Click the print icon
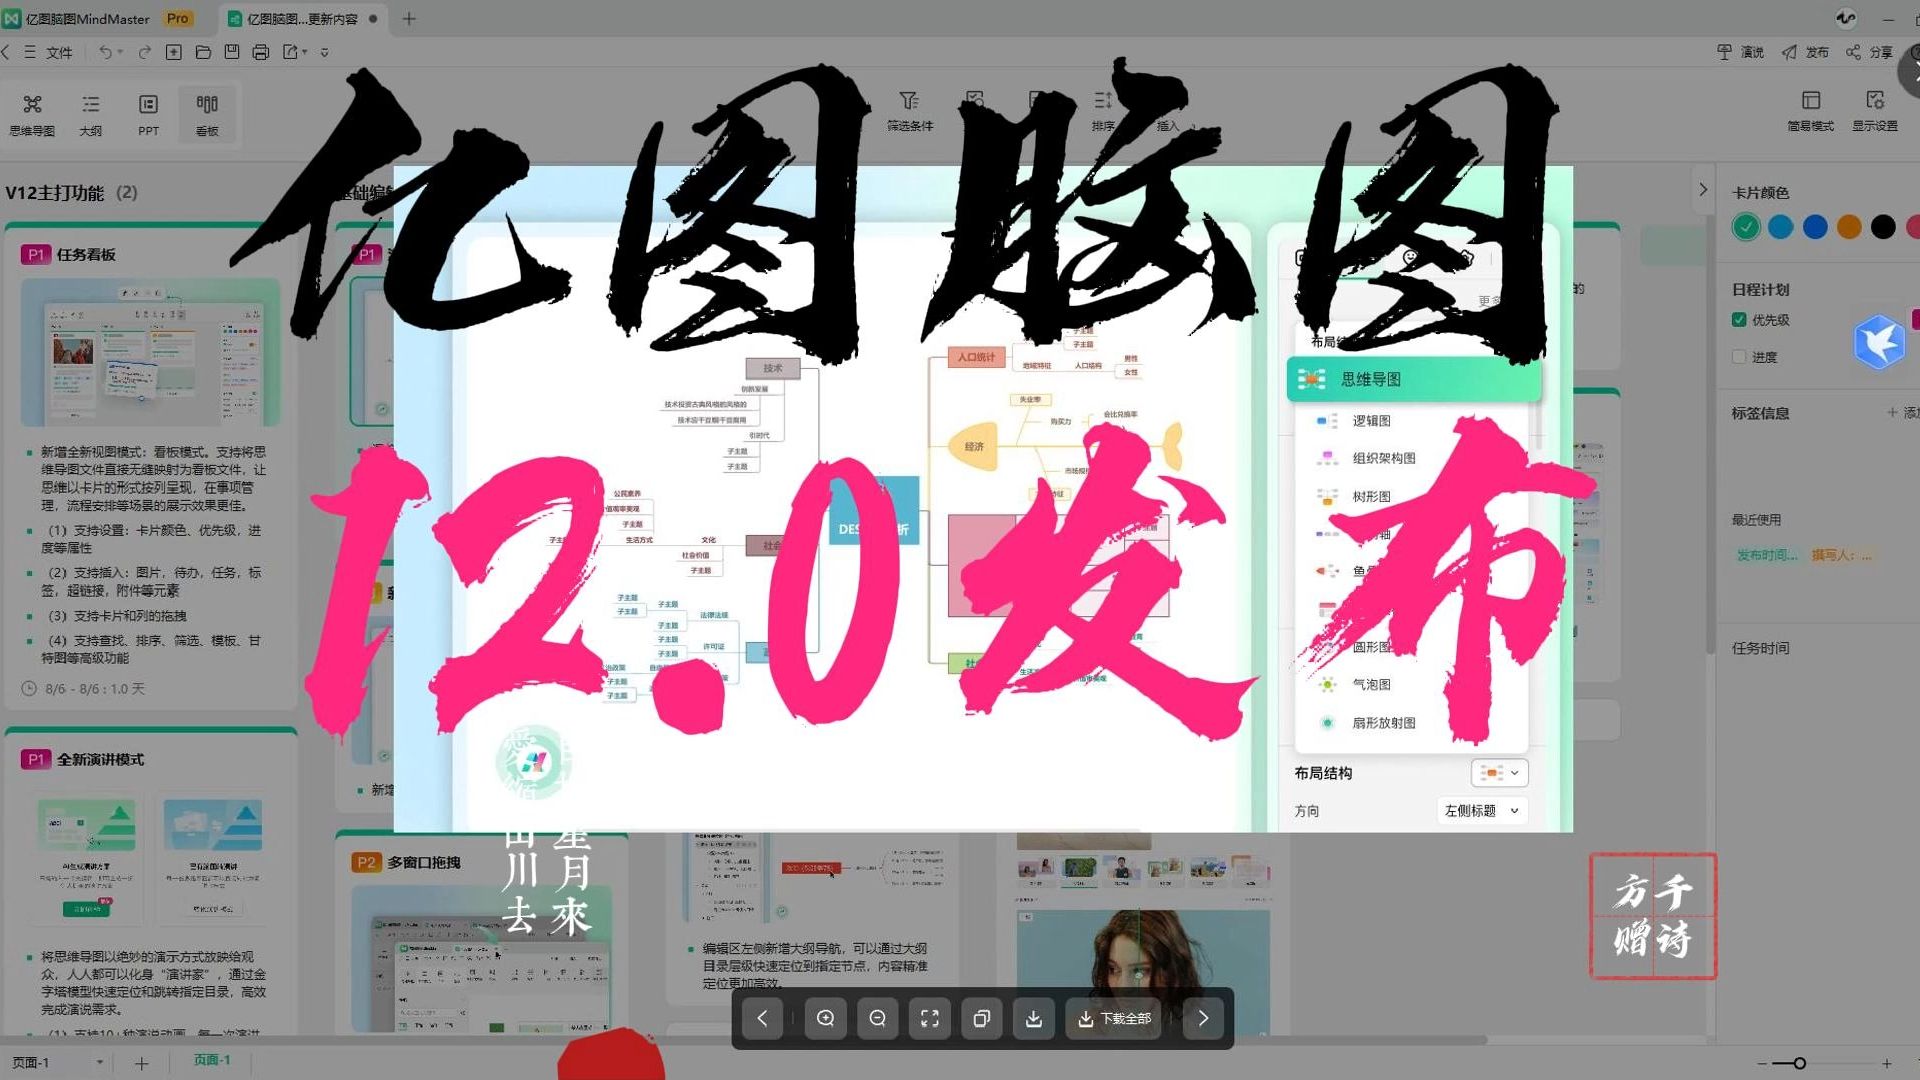This screenshot has height=1080, width=1920. coord(261,52)
